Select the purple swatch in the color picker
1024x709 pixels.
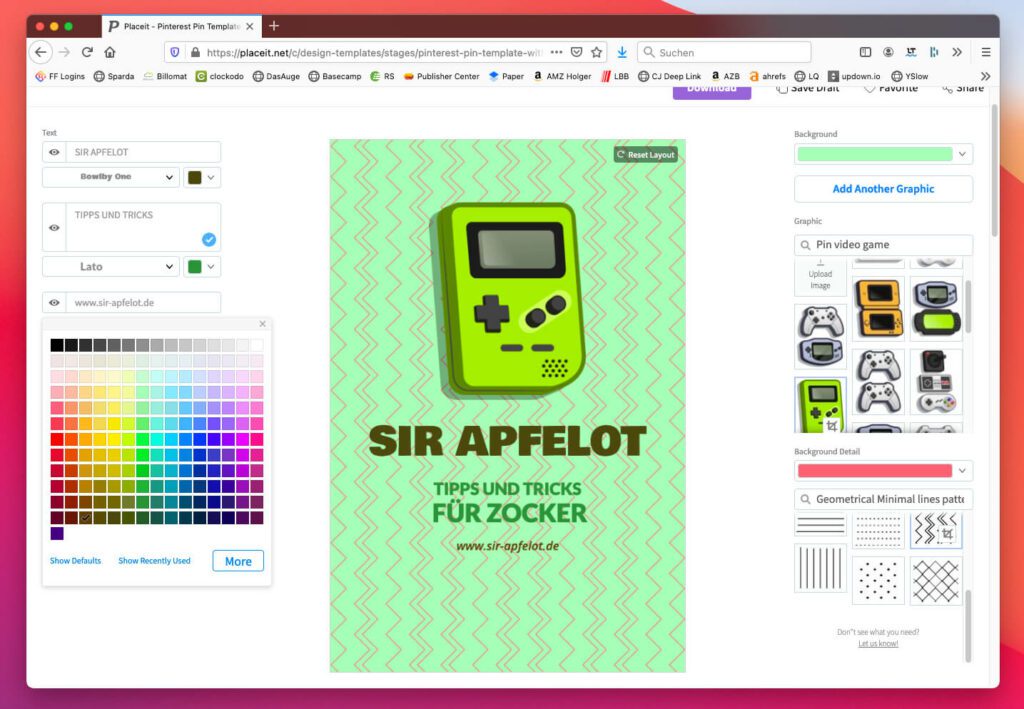[x=55, y=533]
